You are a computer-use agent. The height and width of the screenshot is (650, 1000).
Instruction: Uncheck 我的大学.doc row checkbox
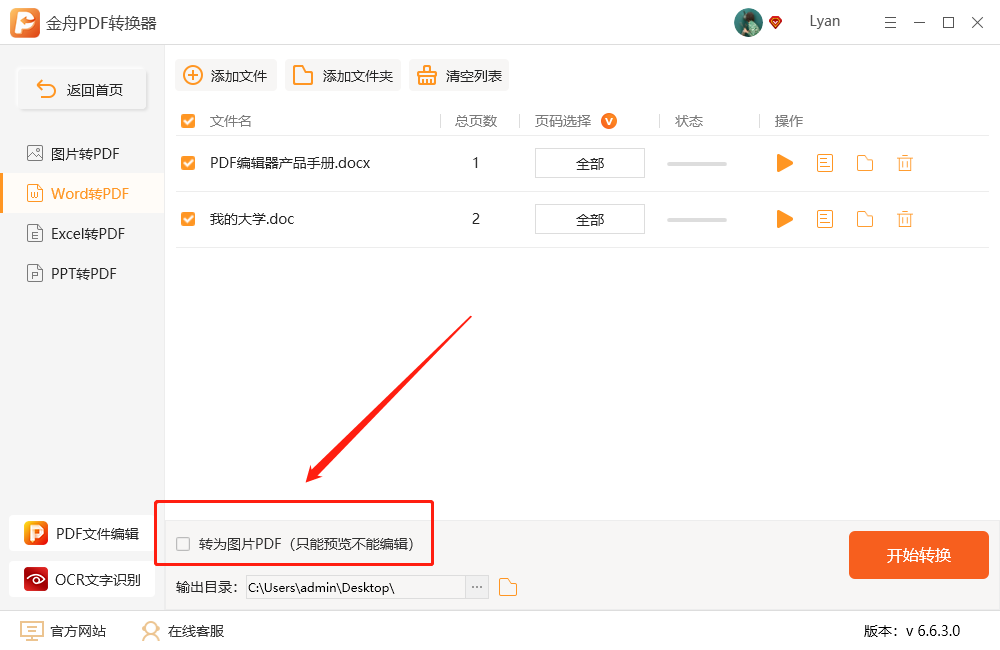point(188,219)
